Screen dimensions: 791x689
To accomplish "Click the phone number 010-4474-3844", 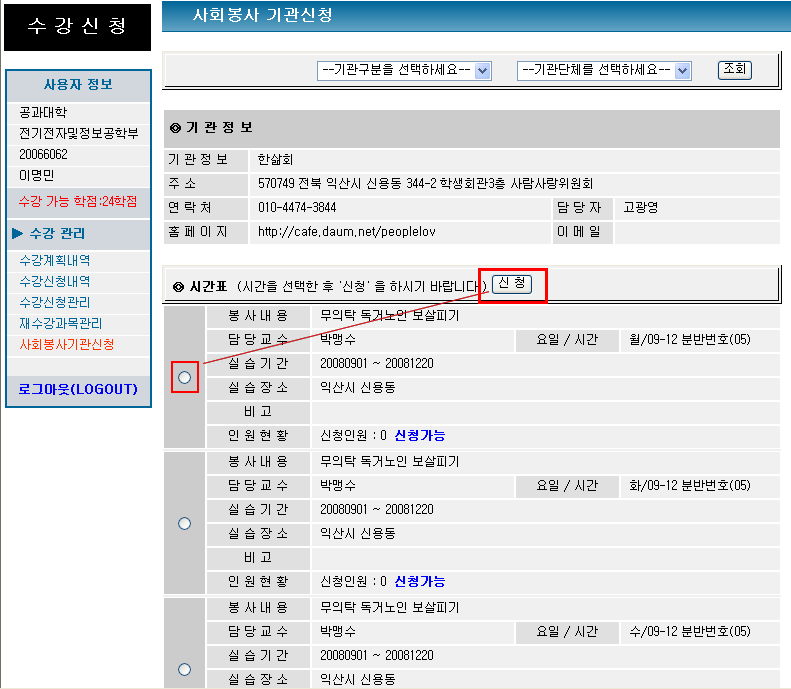I will (297, 207).
